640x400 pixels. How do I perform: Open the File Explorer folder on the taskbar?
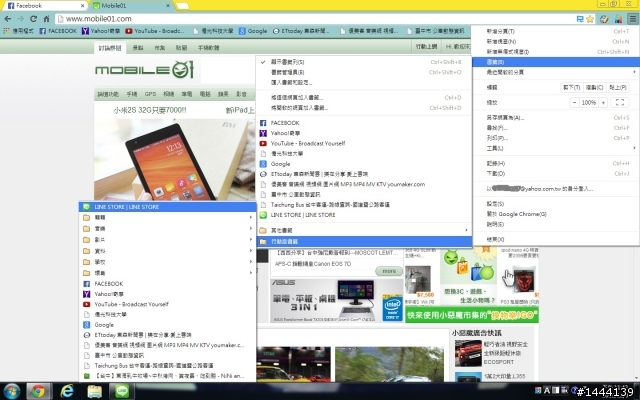(x=95, y=391)
